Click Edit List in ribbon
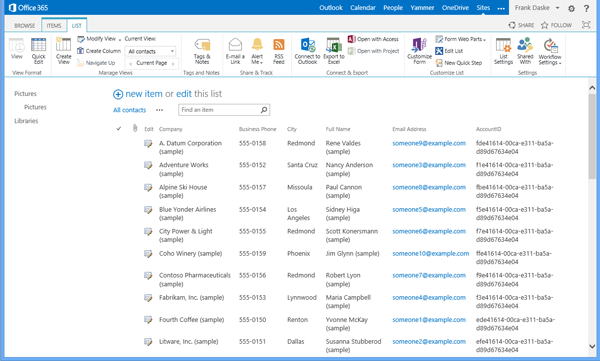The height and width of the screenshot is (361, 600). [449, 51]
